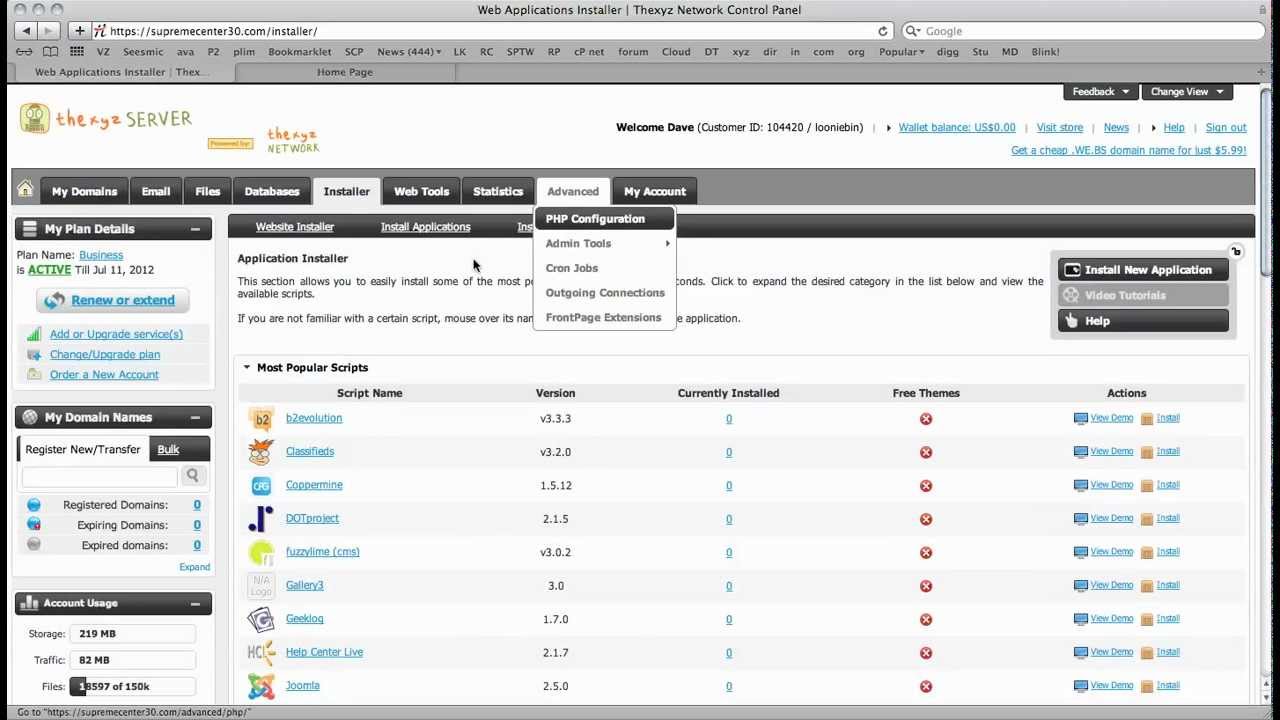Select PHP Configuration from Advanced menu
This screenshot has height=720, width=1280.
pos(606,219)
